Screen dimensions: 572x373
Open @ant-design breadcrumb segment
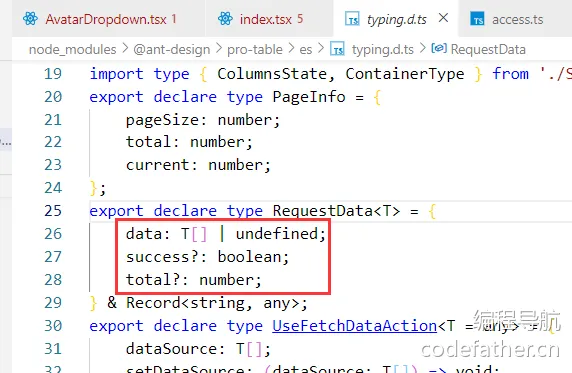point(172,49)
